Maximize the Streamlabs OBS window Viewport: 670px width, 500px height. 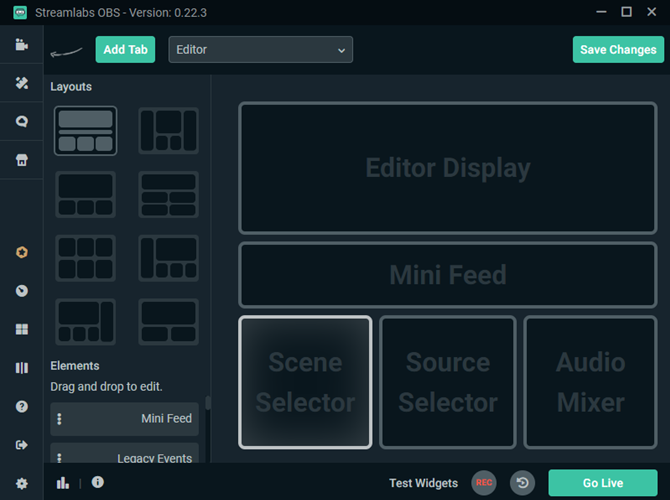pyautogui.click(x=626, y=12)
